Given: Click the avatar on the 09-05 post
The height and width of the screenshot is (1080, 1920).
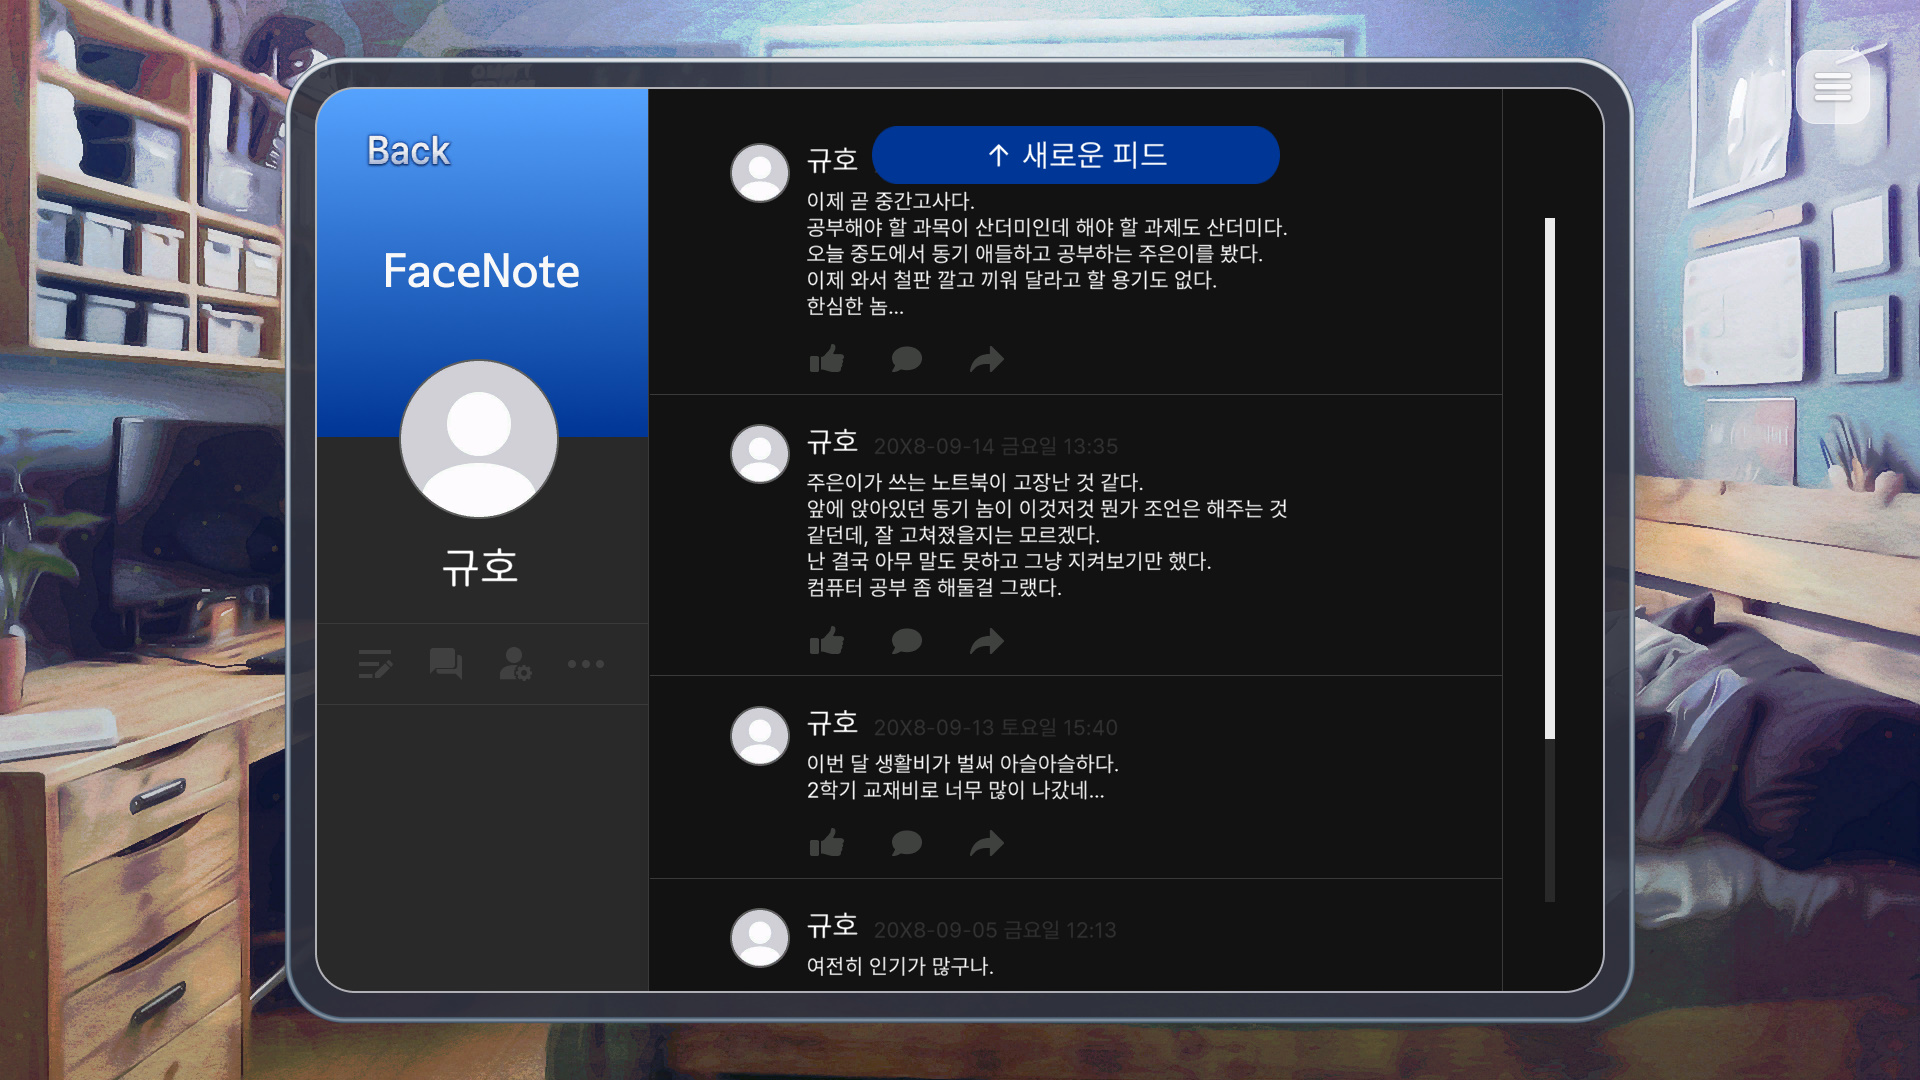Looking at the screenshot, I should [x=760, y=938].
